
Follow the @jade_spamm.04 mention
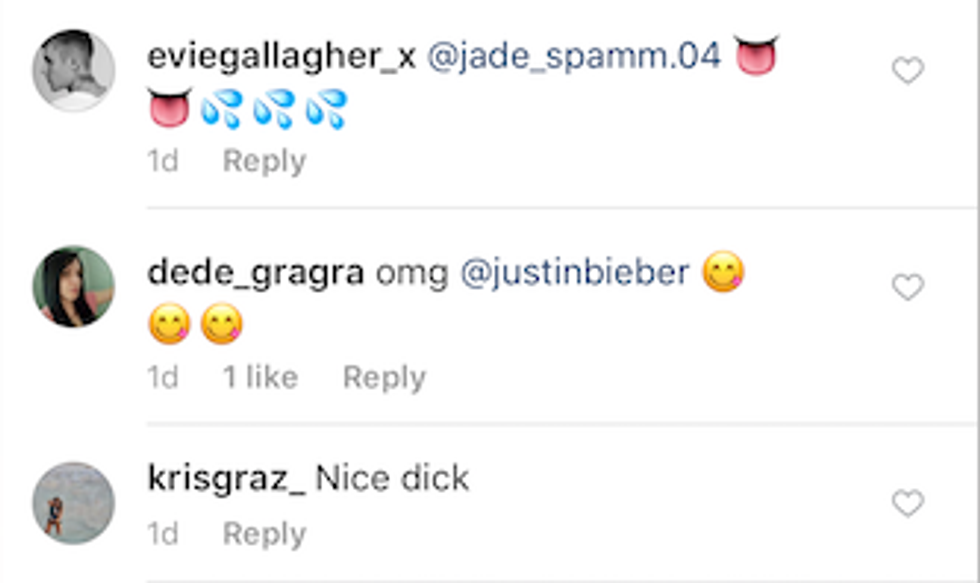(574, 55)
